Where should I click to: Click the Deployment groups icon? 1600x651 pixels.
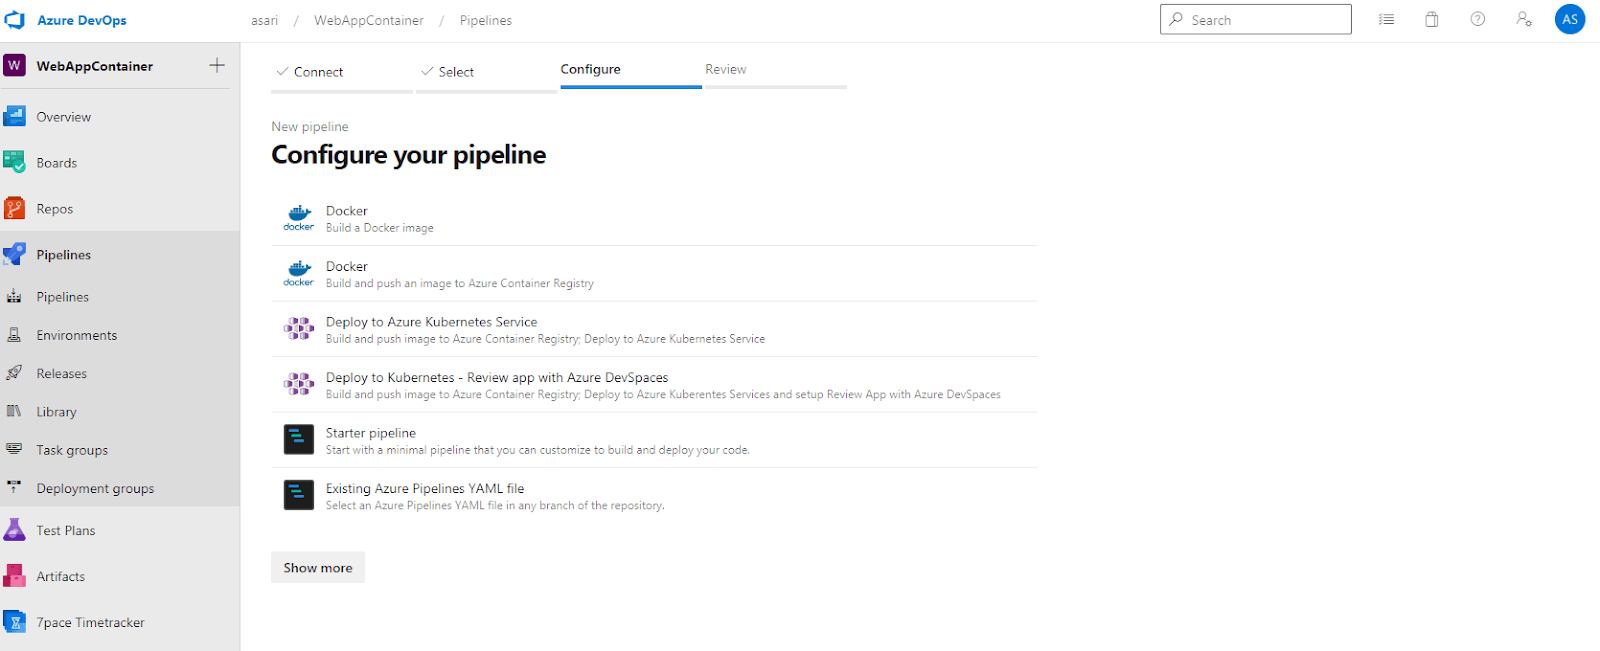(x=14, y=487)
